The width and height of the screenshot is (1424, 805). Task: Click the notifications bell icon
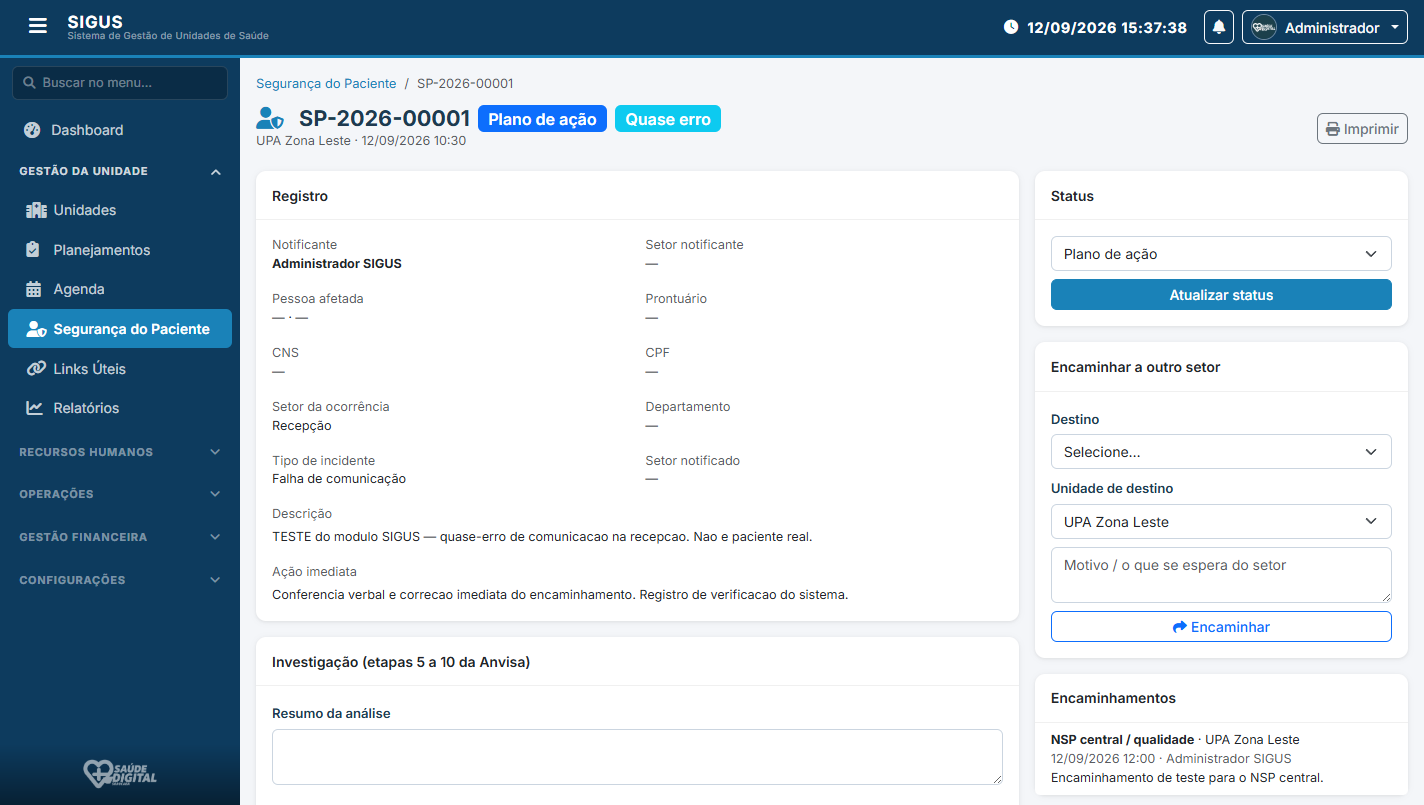[x=1219, y=27]
